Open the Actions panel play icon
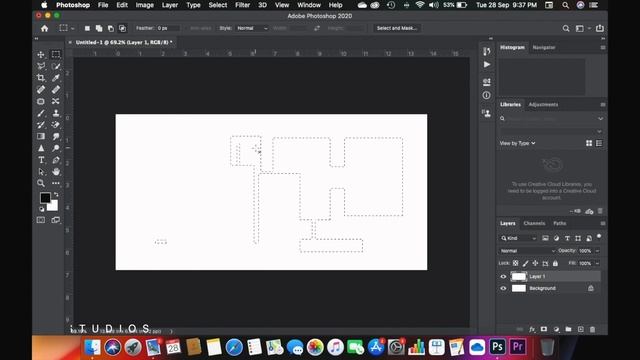Screen dimensions: 640x360 pyautogui.click(x=487, y=64)
